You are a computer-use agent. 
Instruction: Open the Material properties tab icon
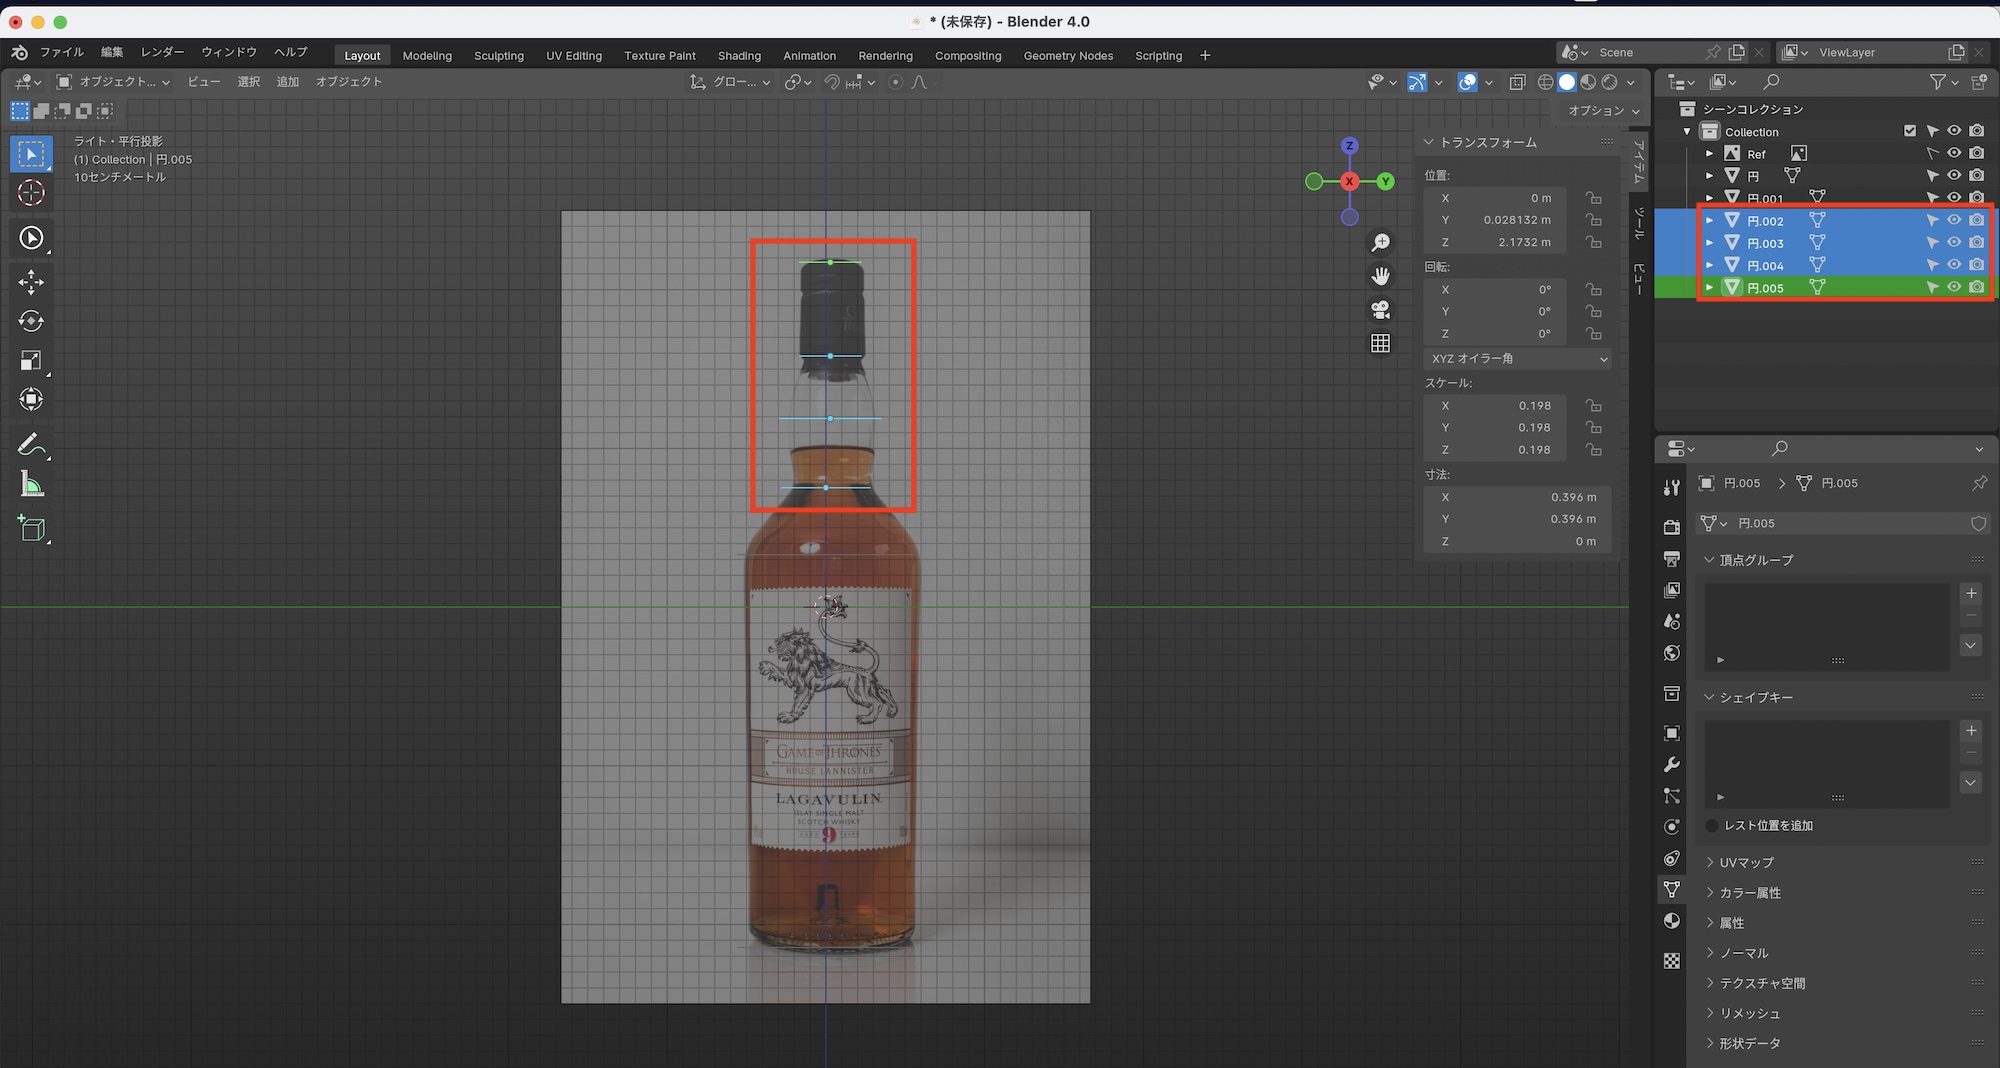[x=1671, y=921]
